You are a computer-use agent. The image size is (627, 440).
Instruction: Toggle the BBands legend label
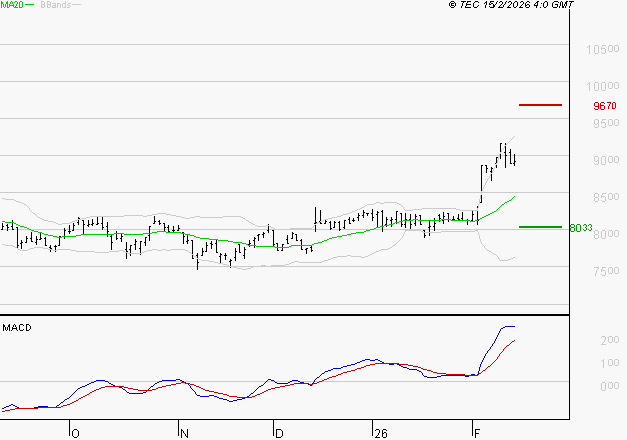[55, 6]
